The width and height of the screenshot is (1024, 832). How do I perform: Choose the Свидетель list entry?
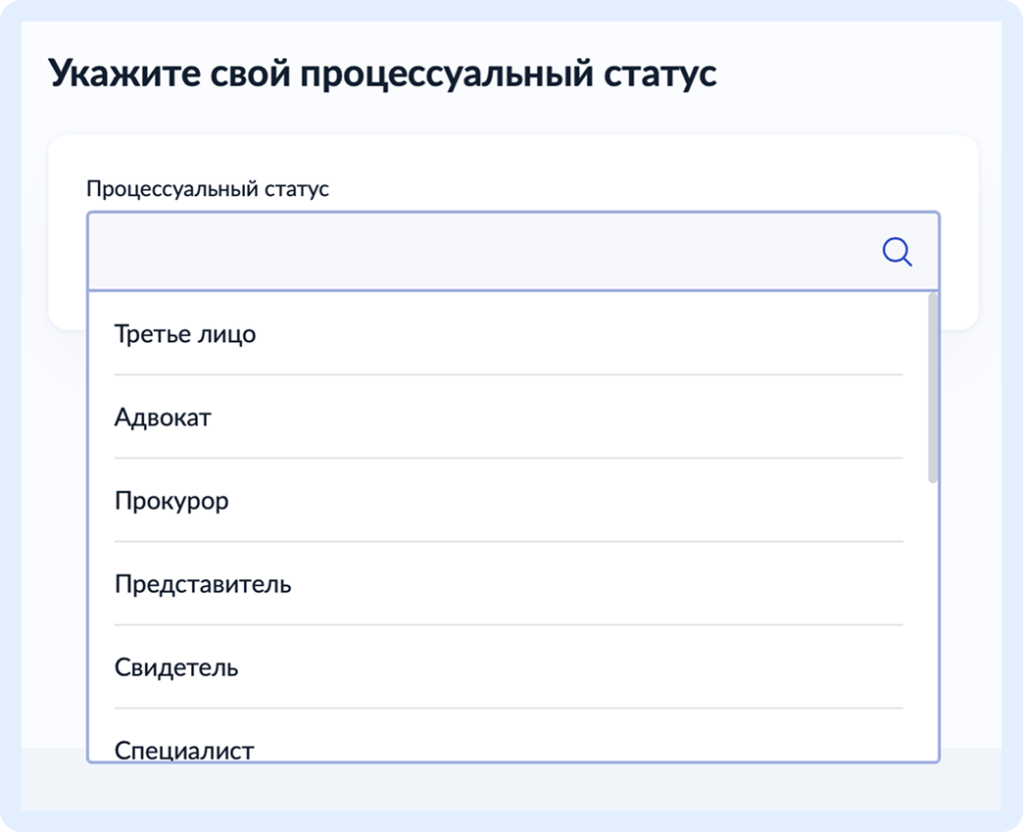[x=176, y=667]
